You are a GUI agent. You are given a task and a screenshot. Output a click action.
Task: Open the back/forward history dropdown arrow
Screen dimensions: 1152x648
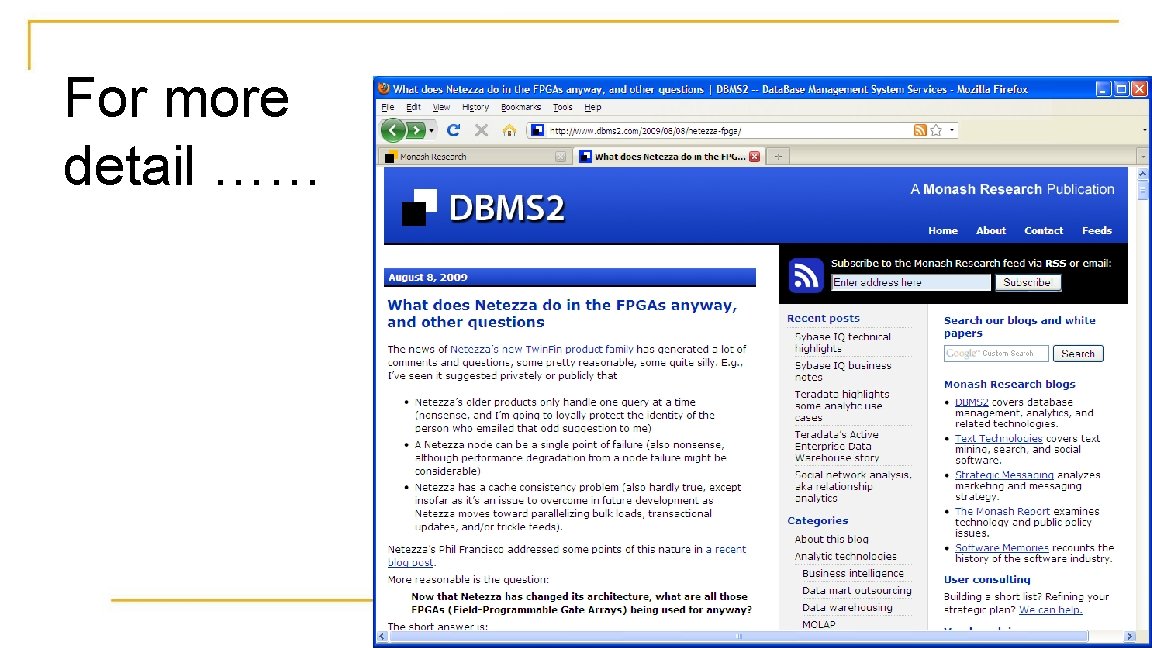[x=431, y=131]
